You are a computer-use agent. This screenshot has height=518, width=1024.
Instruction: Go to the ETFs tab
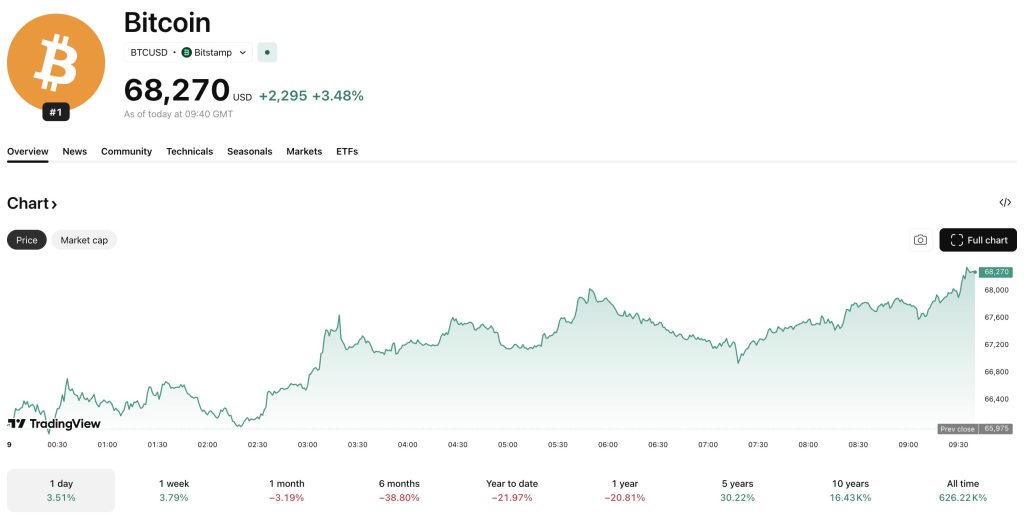tap(347, 151)
